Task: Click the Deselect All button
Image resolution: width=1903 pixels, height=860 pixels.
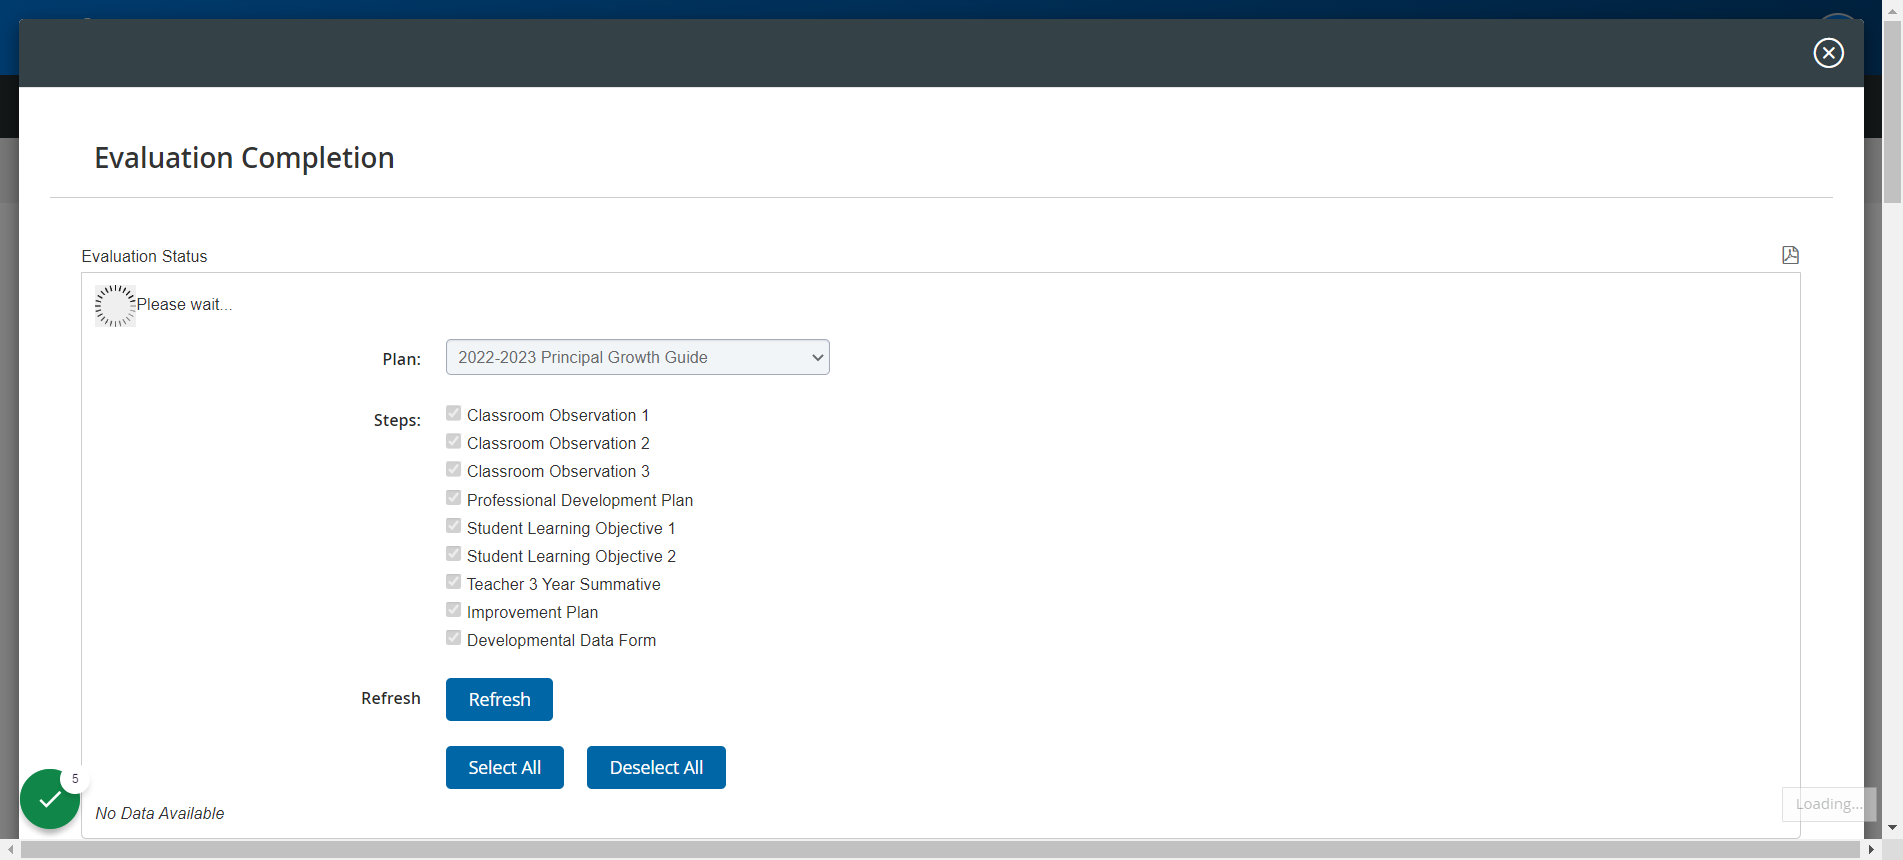Action: pyautogui.click(x=656, y=767)
